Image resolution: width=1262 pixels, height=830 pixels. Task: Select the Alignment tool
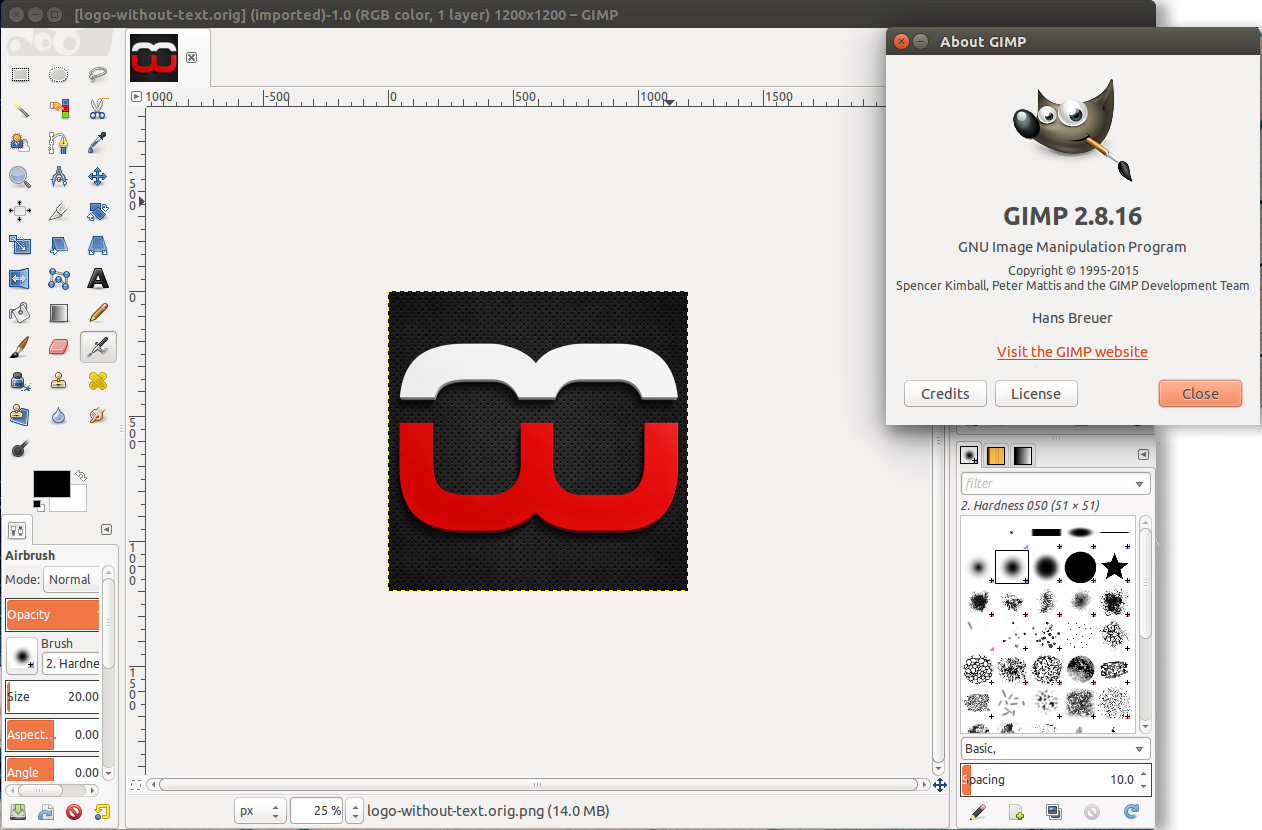coord(20,211)
